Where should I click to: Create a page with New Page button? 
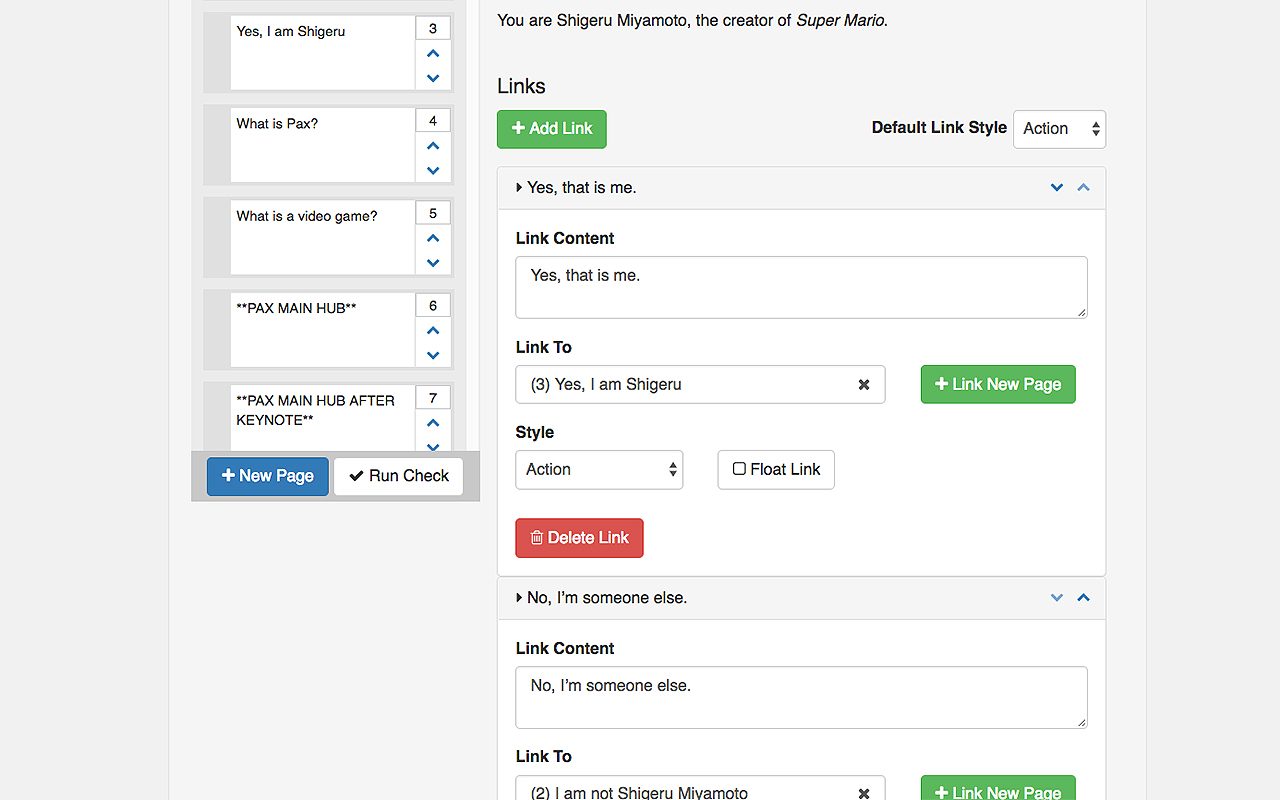[x=268, y=476]
